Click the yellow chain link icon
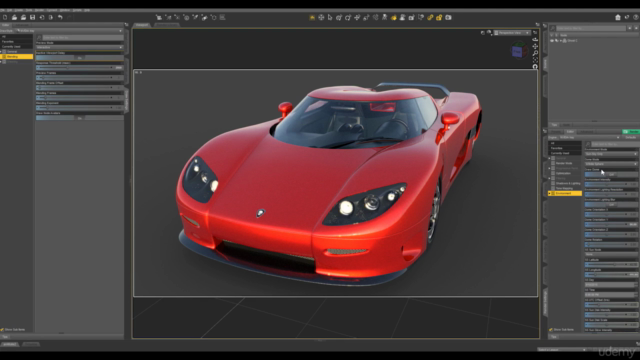 tap(430, 18)
